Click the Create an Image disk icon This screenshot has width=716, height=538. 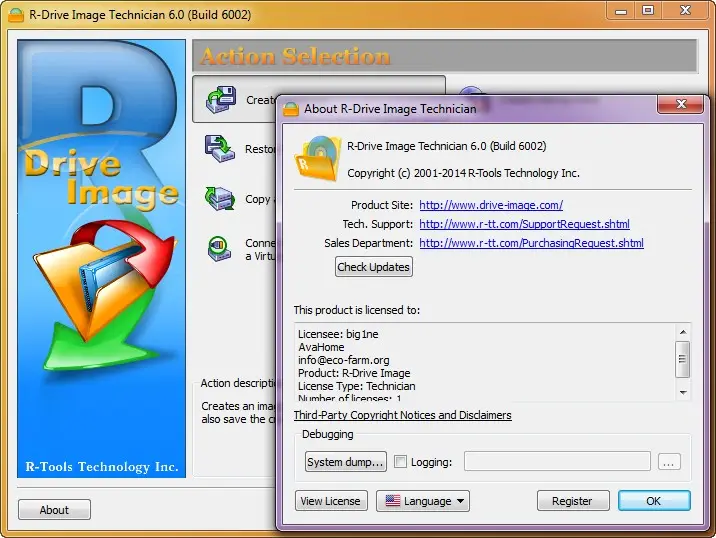pyautogui.click(x=221, y=99)
